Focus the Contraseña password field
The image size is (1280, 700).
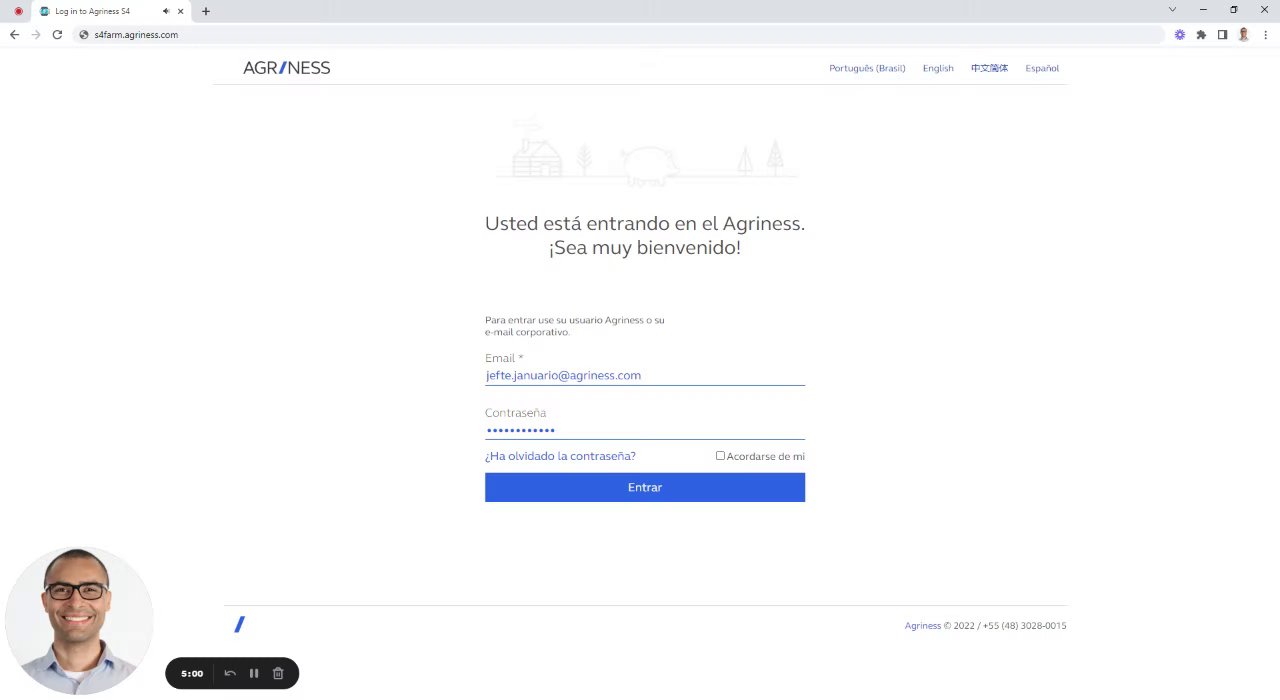pyautogui.click(x=645, y=430)
